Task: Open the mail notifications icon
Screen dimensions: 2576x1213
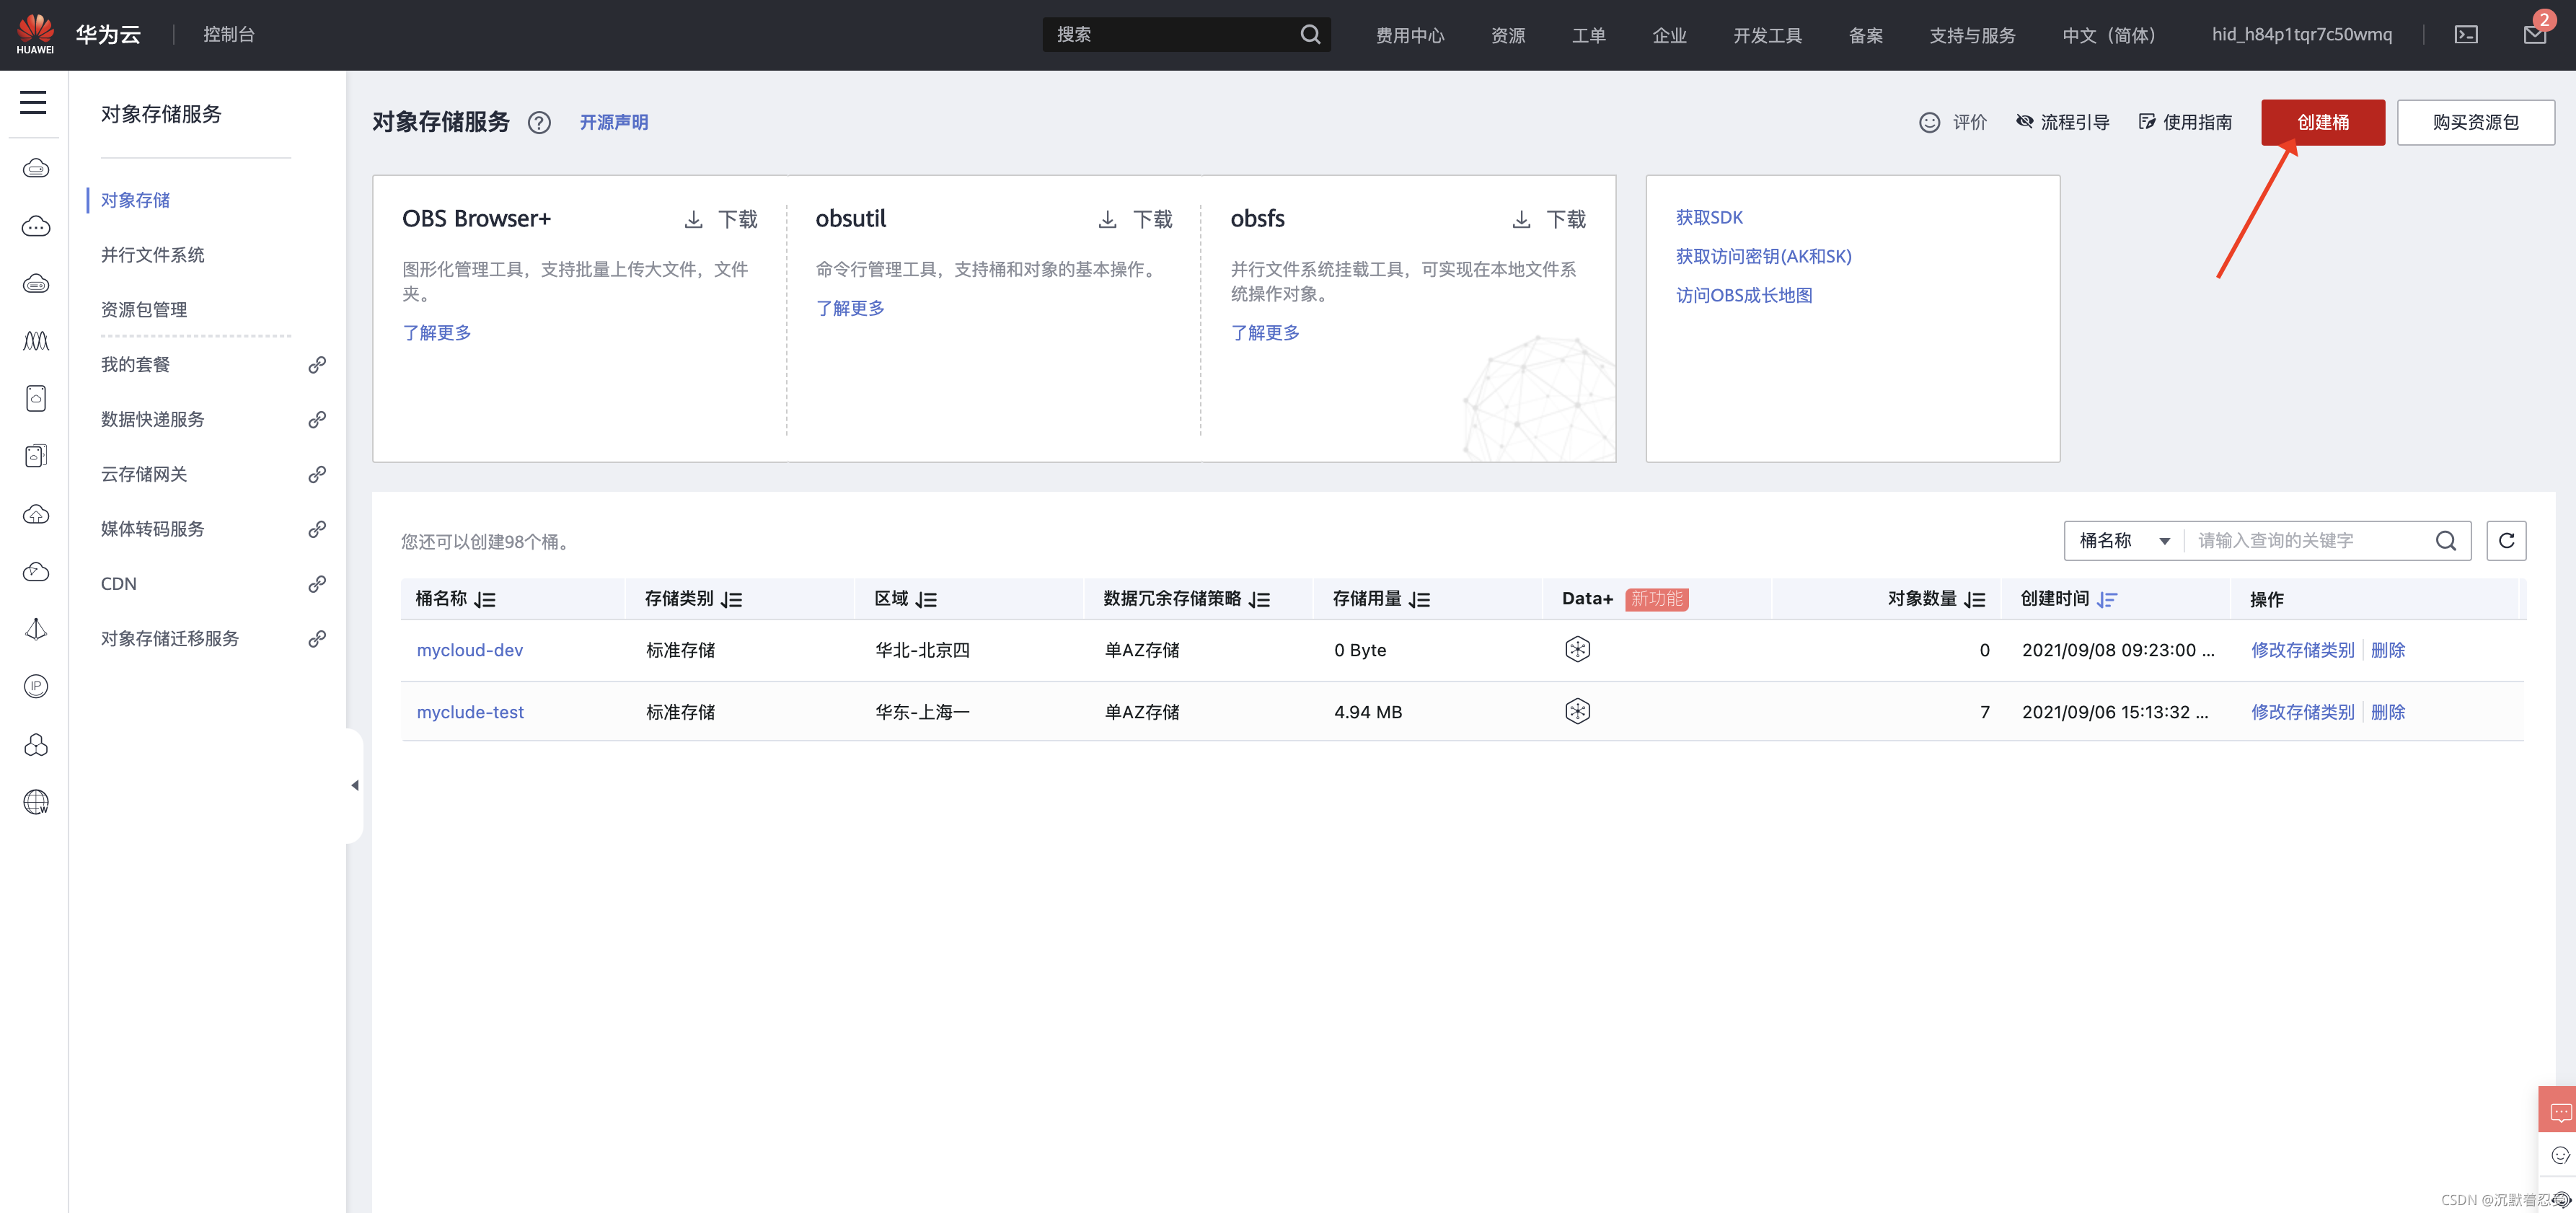Action: tap(2534, 35)
